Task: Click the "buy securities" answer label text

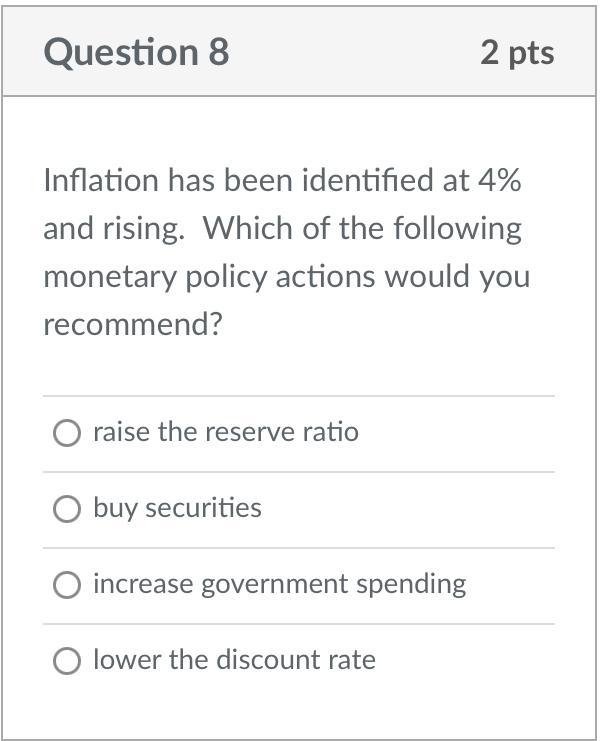Action: (177, 509)
